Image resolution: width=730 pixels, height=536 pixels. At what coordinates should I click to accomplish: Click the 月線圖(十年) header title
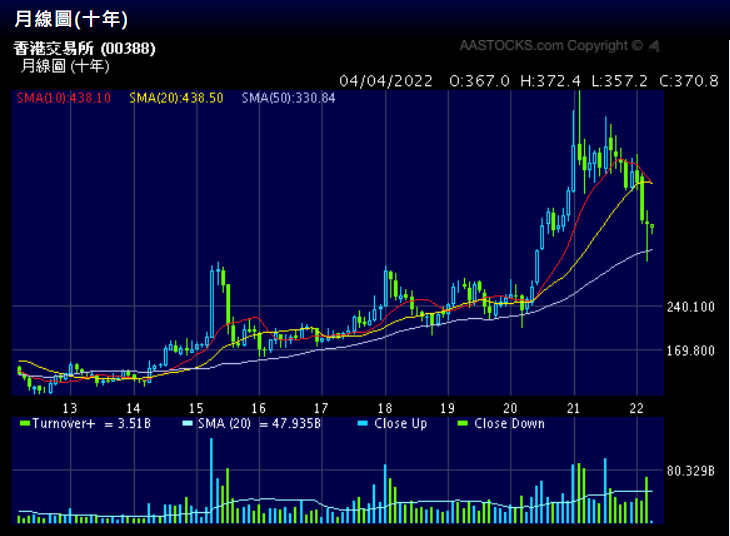pos(71,19)
